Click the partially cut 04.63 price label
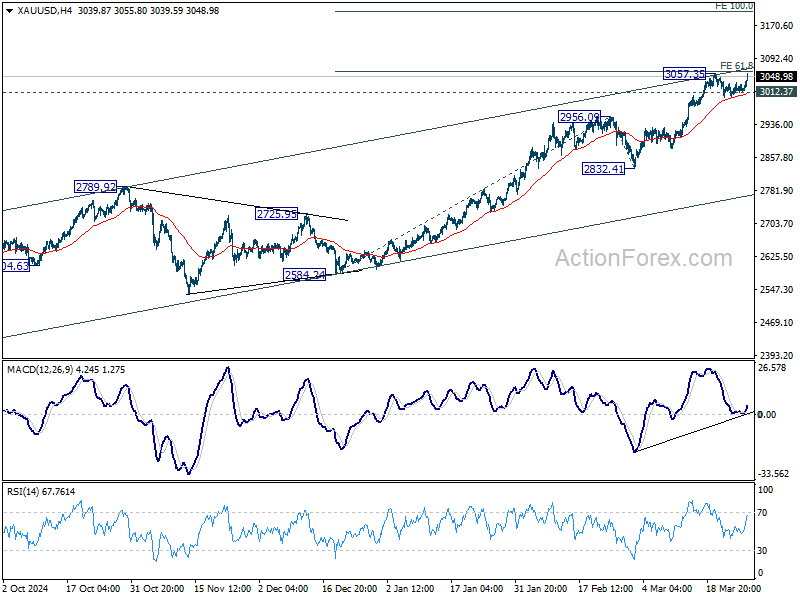Viewport: 800px width, 600px height. click(x=16, y=266)
